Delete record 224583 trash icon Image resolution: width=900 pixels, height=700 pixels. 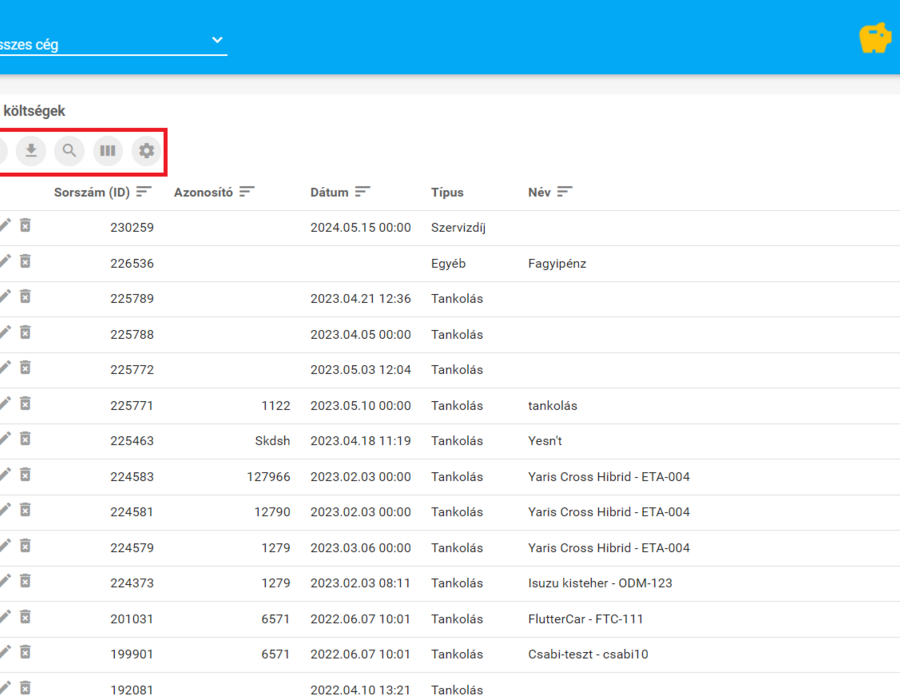click(x=25, y=475)
